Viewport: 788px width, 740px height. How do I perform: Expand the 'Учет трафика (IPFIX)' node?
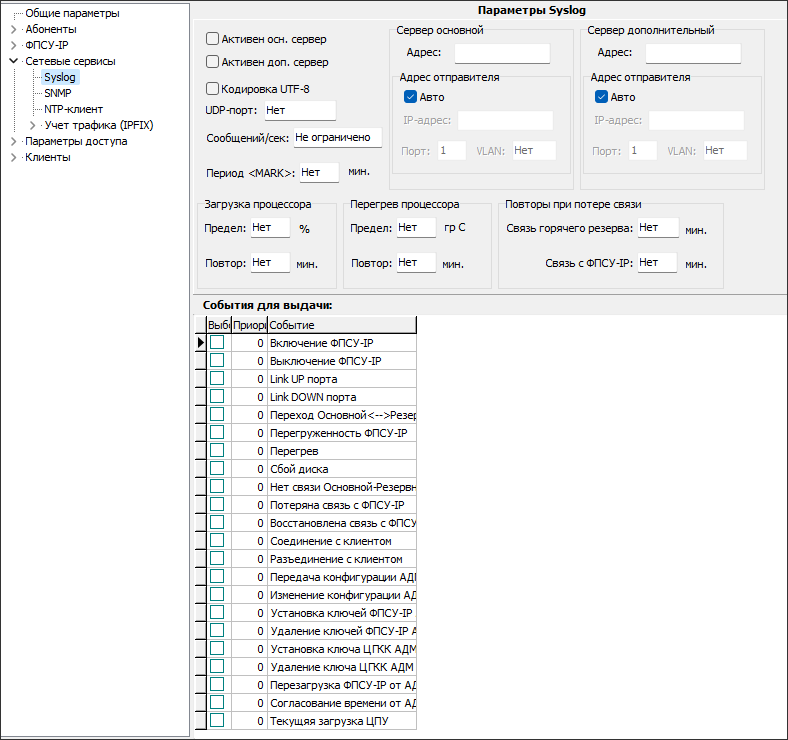33,125
